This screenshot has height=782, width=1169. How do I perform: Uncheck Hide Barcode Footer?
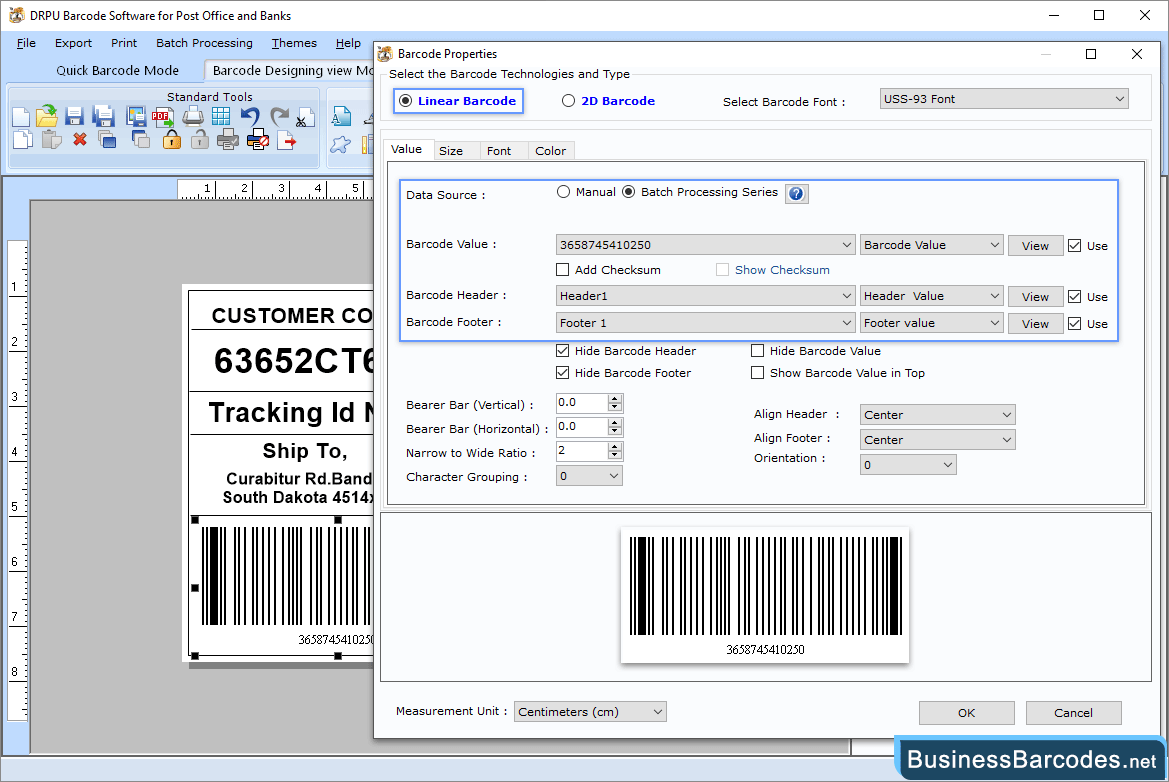click(x=563, y=373)
